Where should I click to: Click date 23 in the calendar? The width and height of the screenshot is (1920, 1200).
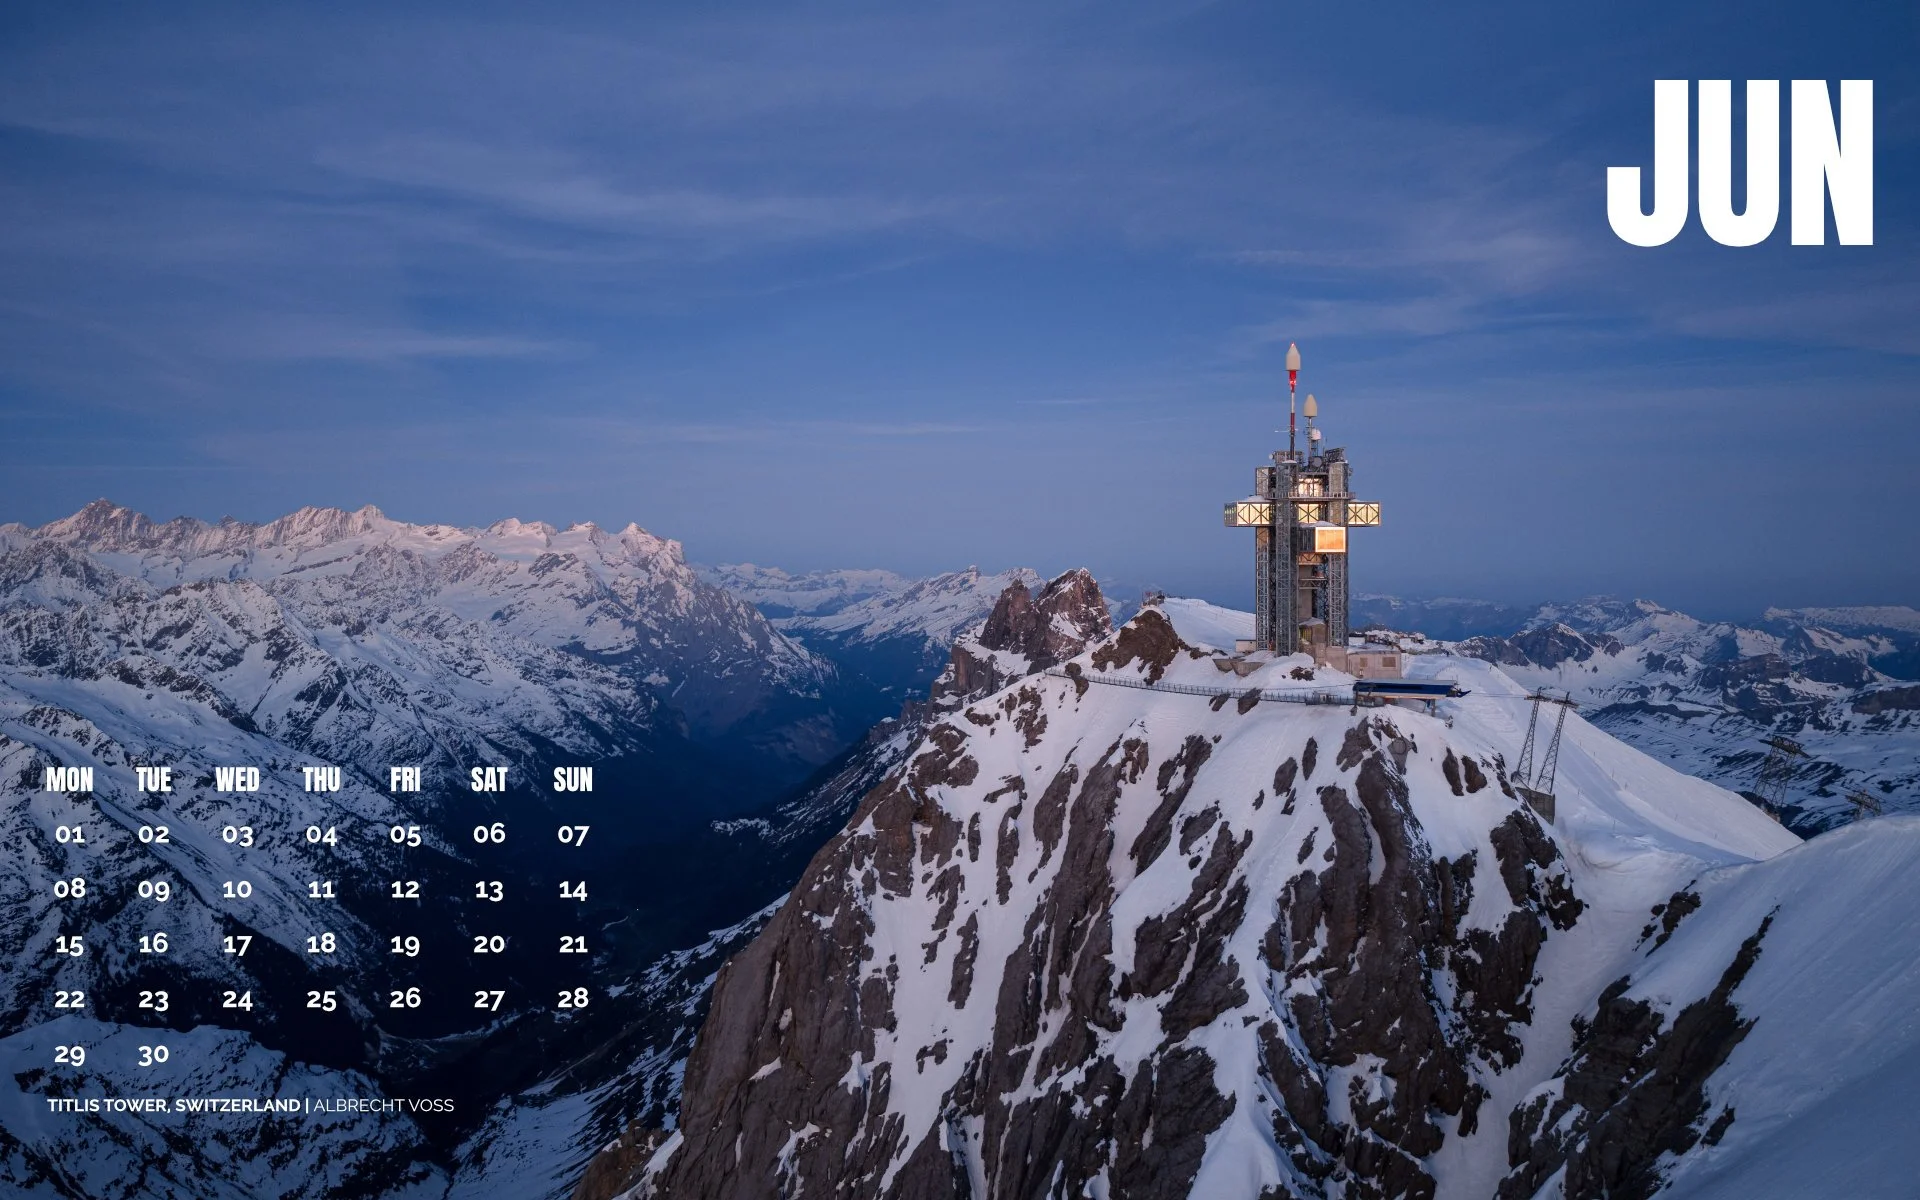(x=154, y=999)
